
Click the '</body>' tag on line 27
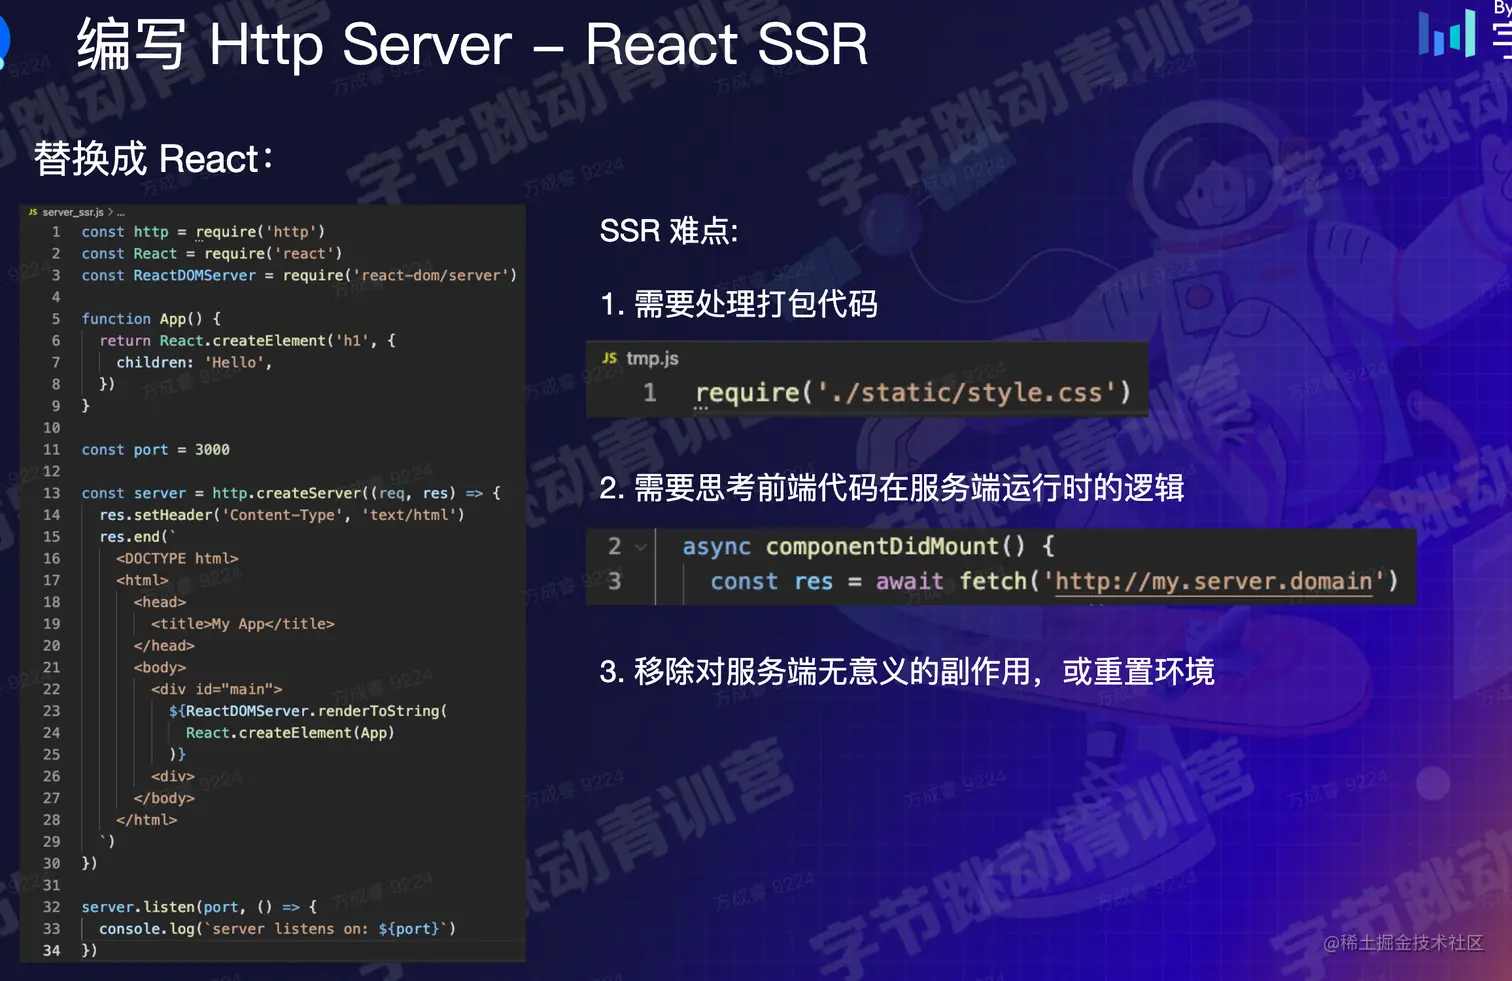point(164,798)
